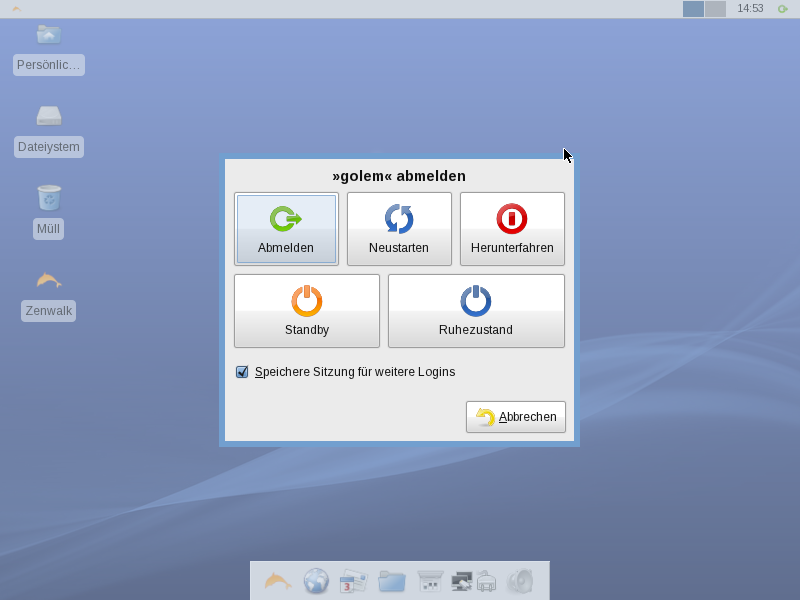The height and width of the screenshot is (600, 800).
Task: Open file manager folder in dock
Action: coord(391,581)
